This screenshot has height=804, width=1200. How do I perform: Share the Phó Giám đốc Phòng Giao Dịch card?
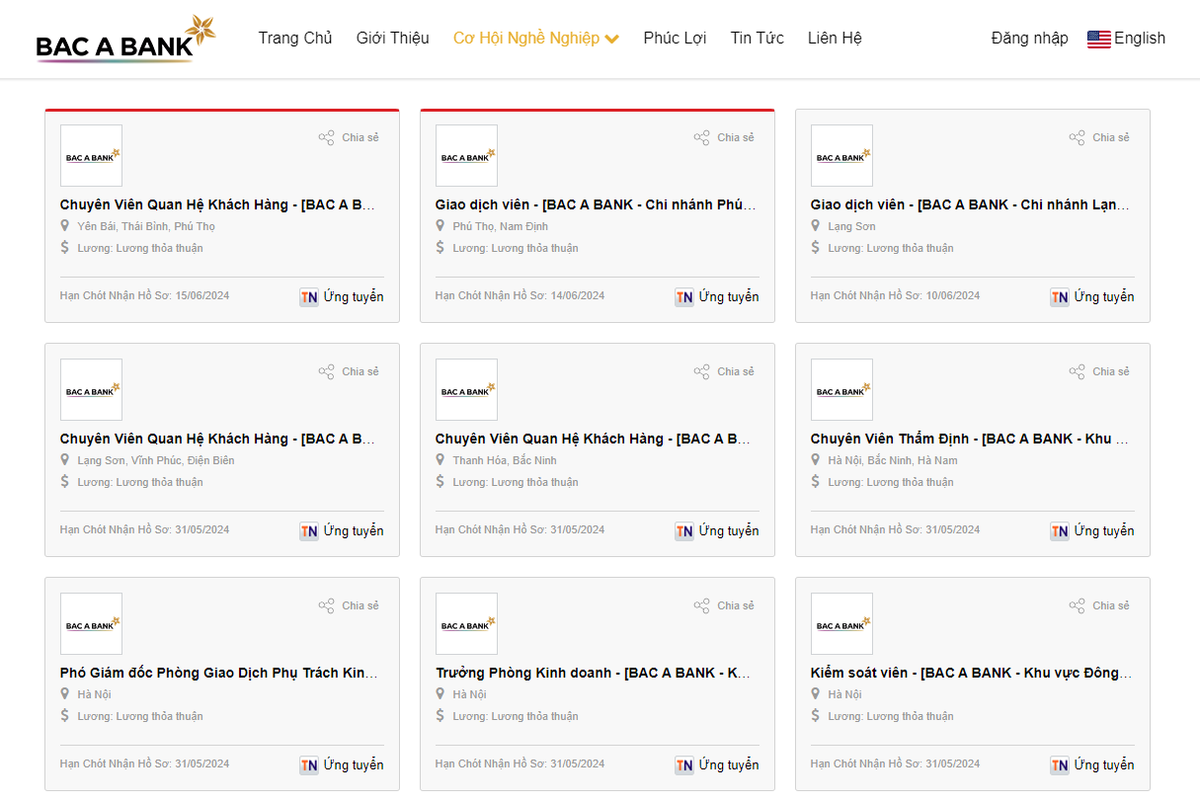(349, 605)
